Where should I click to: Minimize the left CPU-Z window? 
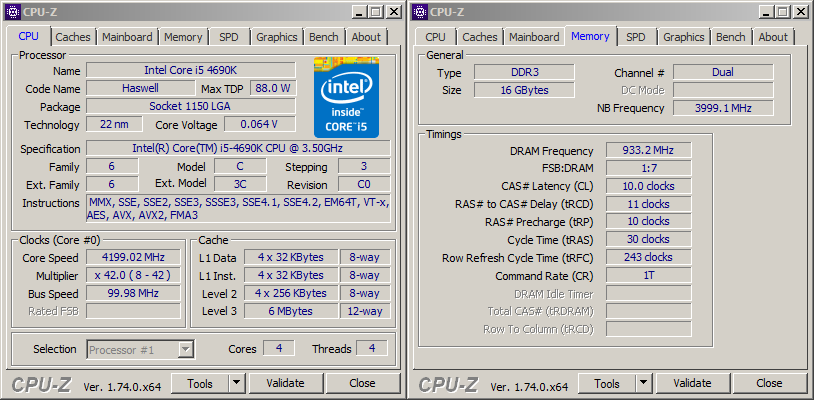coord(360,11)
